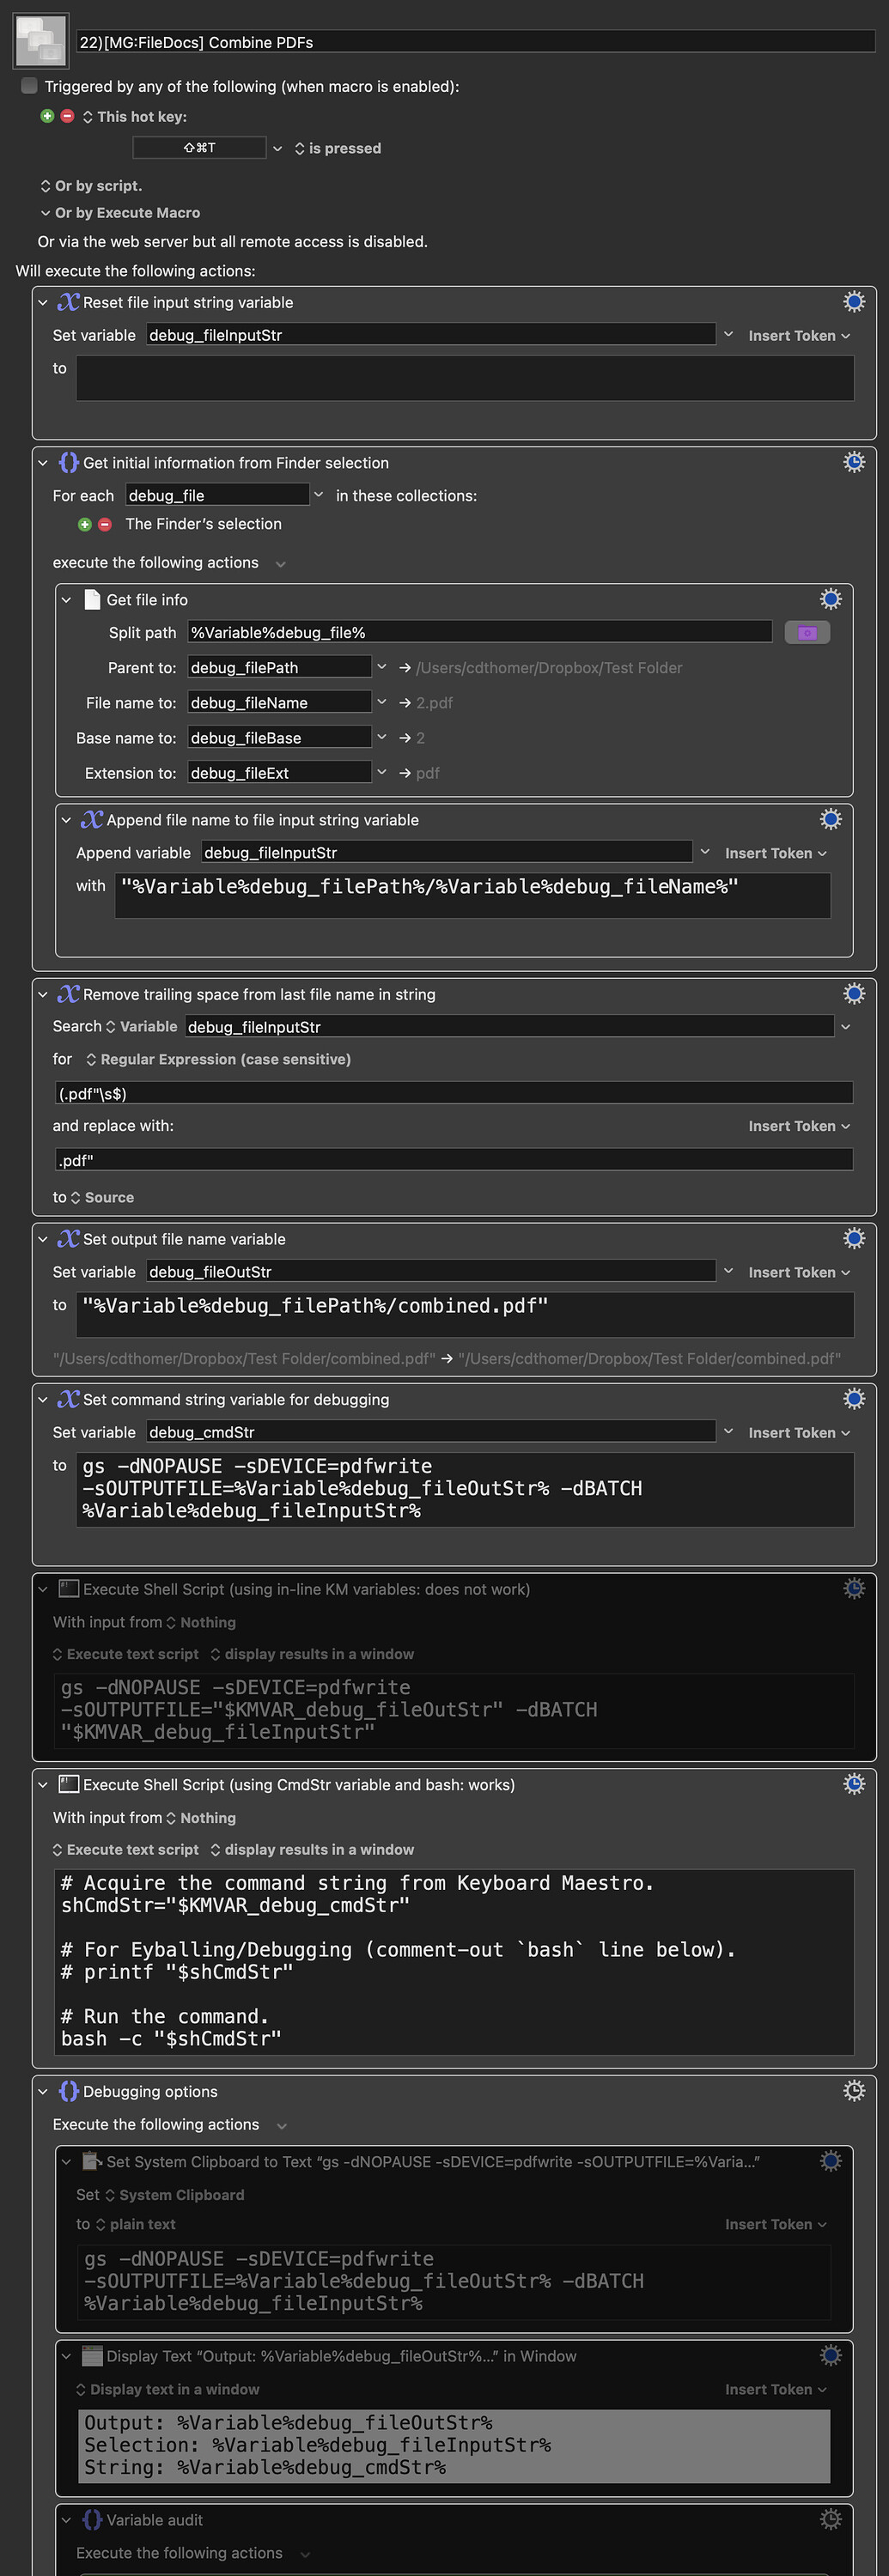Viewport: 889px width, 2576px height.
Task: Click the bash script text area
Action: point(455,1962)
